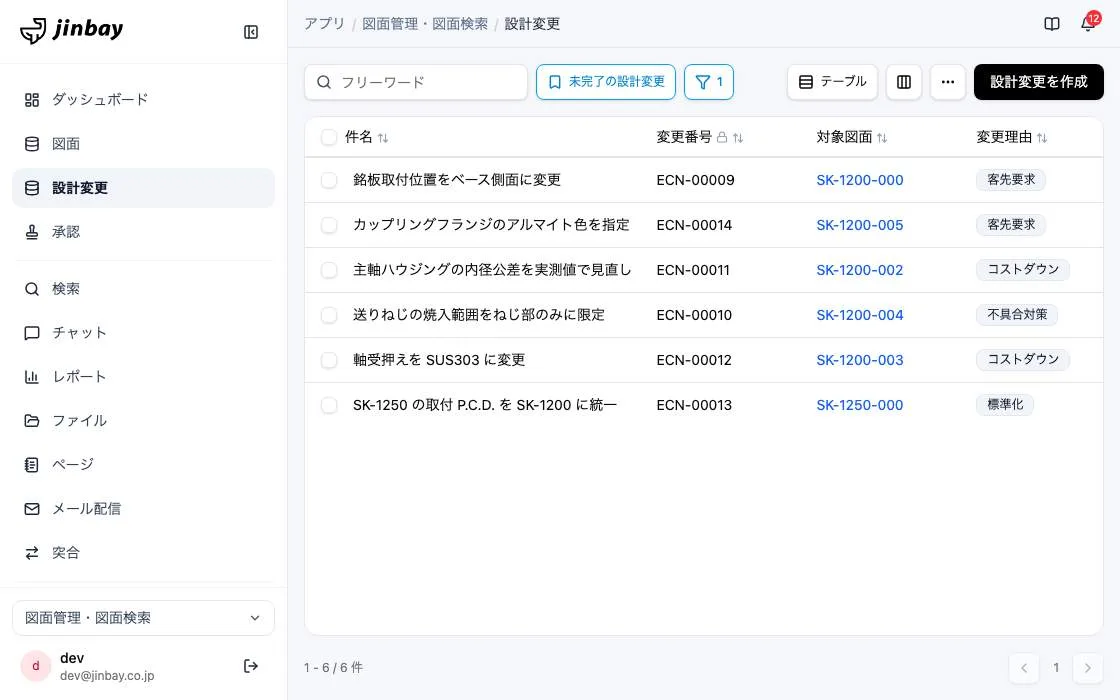Viewport: 1120px width, 700px height.
Task: Open drawing link SK-1200-002
Action: coord(859,270)
